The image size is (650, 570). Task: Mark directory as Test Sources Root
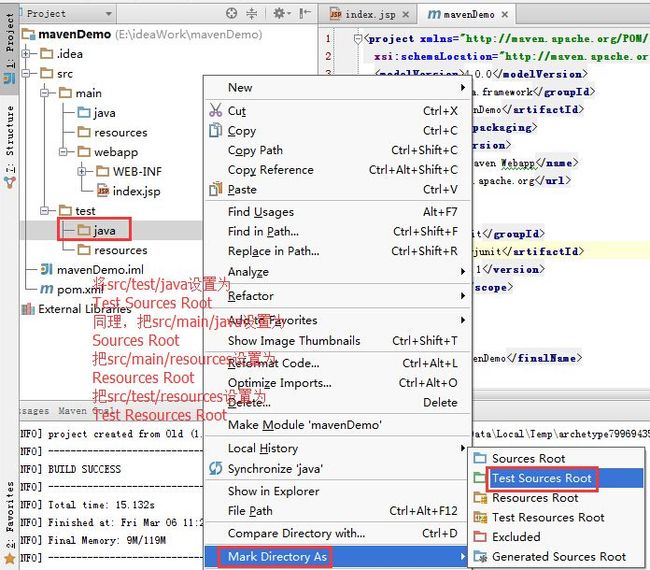tap(556, 478)
